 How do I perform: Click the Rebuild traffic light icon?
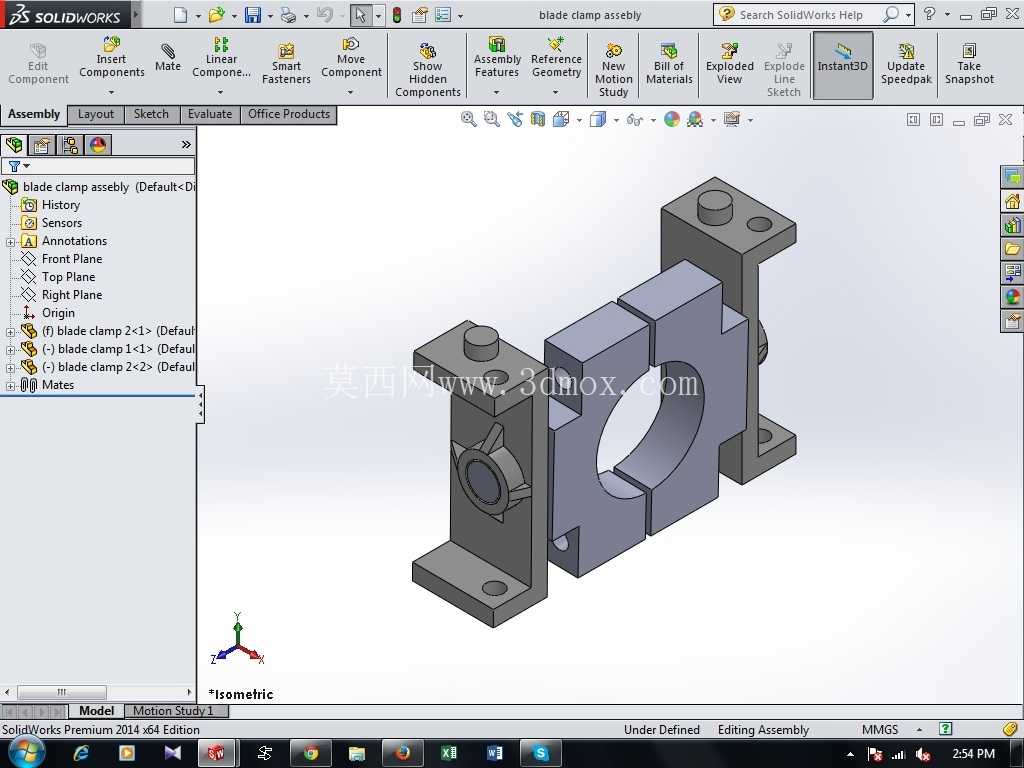pyautogui.click(x=396, y=15)
